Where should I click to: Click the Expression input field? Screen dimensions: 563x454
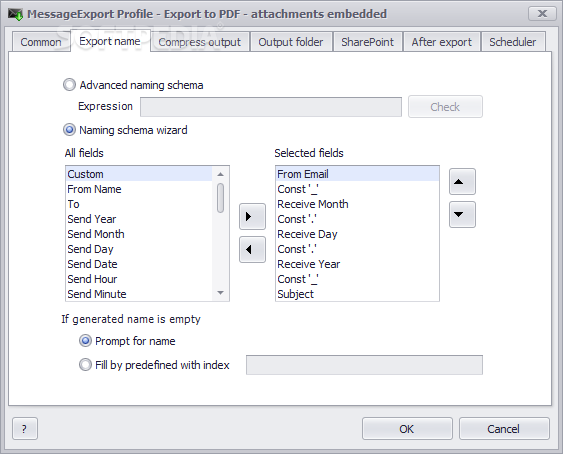point(271,107)
